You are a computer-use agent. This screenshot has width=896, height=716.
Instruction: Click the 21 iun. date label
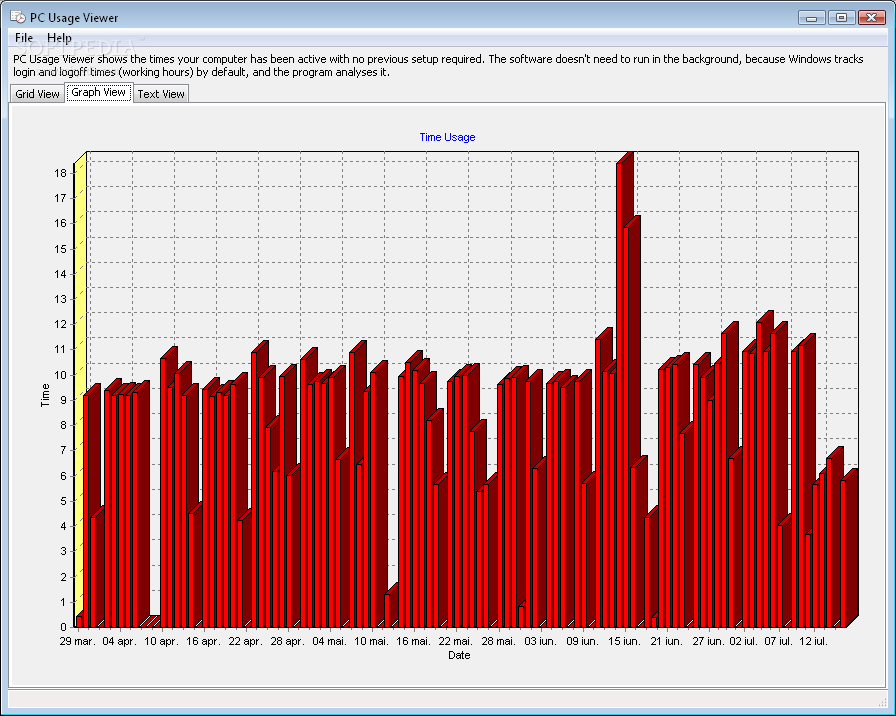coord(666,641)
